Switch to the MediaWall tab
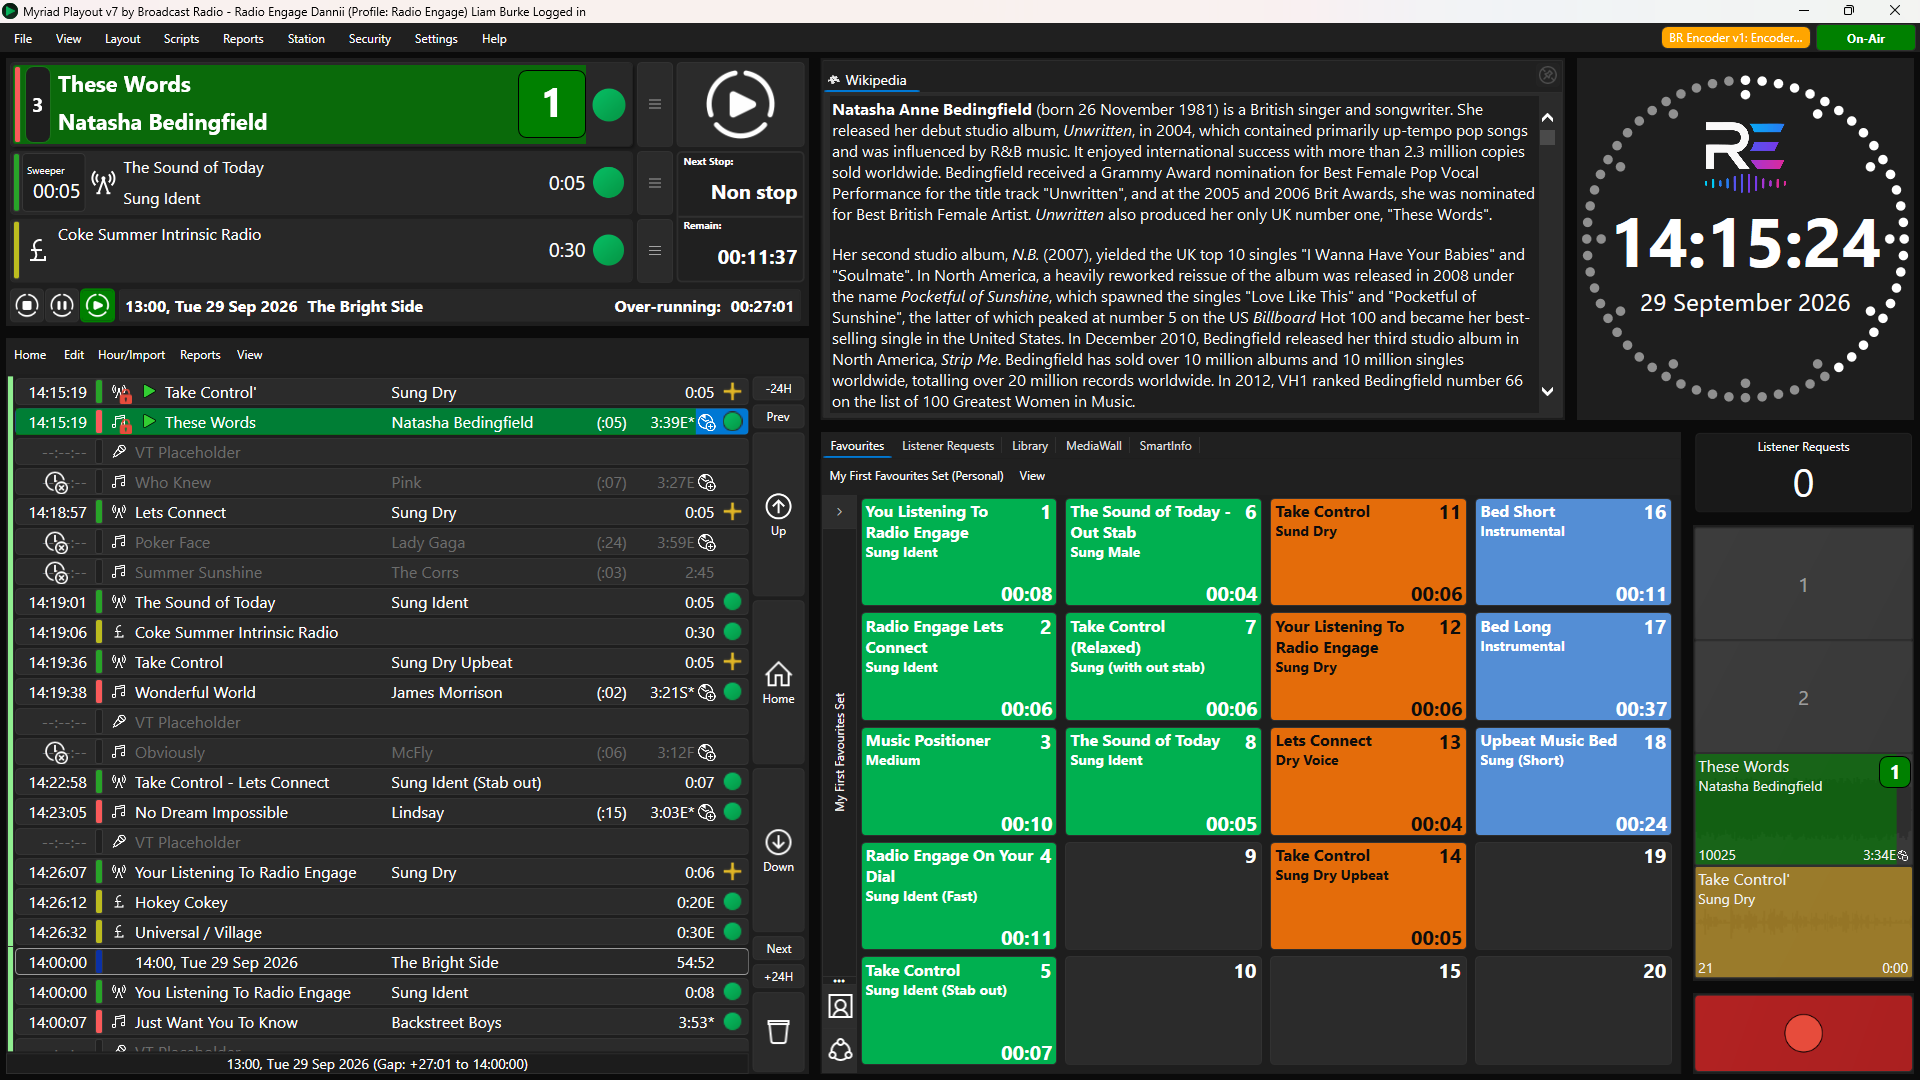The image size is (1920, 1080). (1093, 446)
